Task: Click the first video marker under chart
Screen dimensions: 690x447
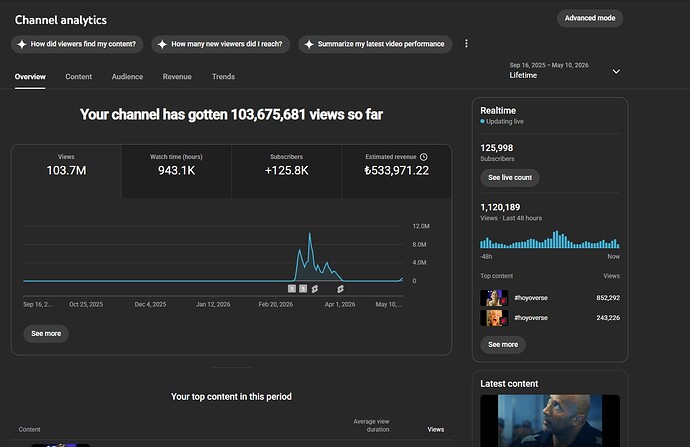Action: (x=292, y=289)
